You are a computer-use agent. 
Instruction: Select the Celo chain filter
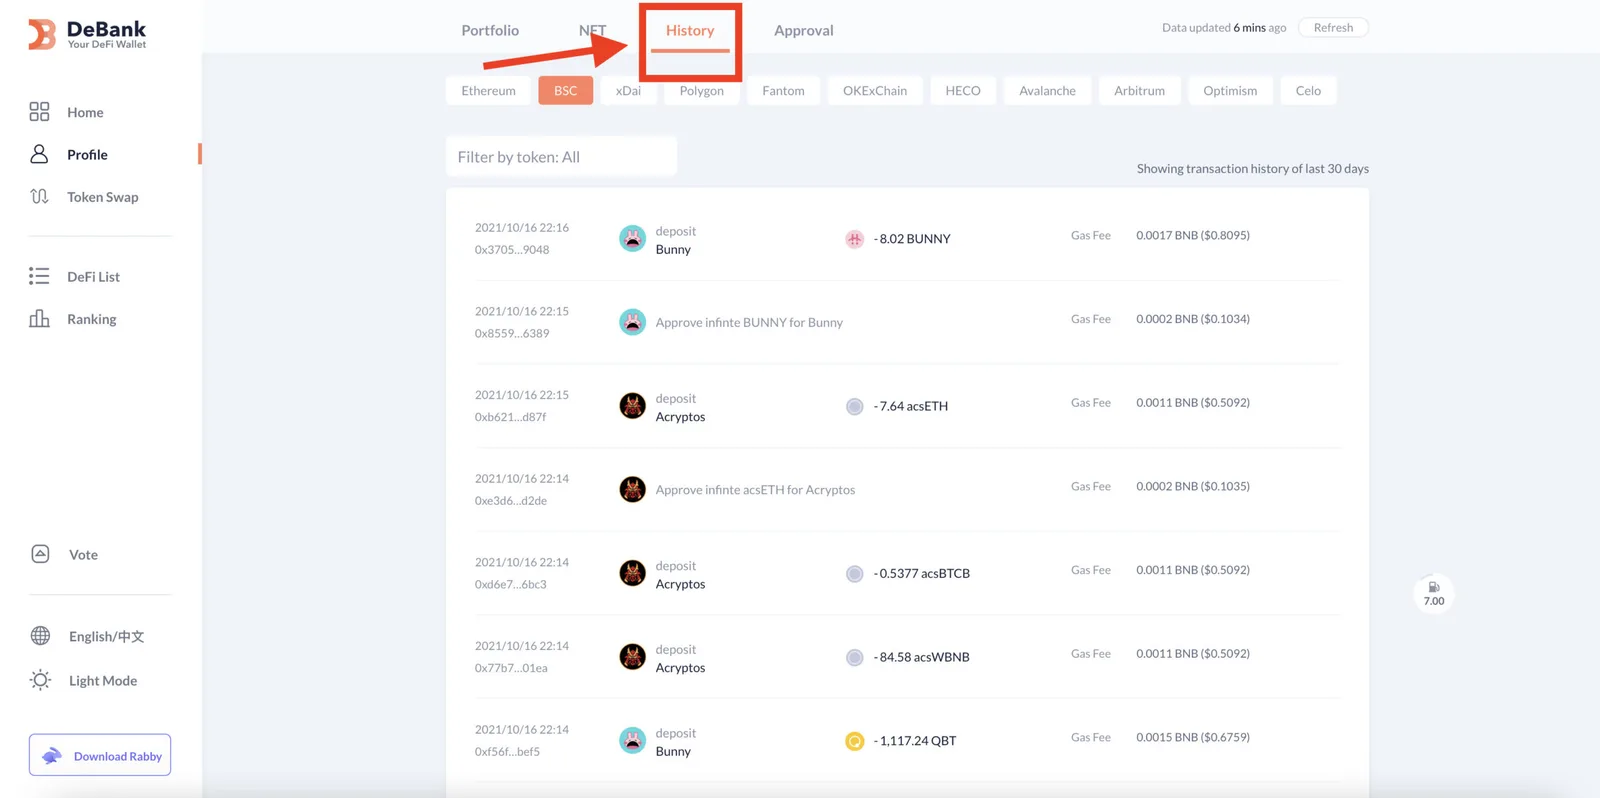[1308, 90]
